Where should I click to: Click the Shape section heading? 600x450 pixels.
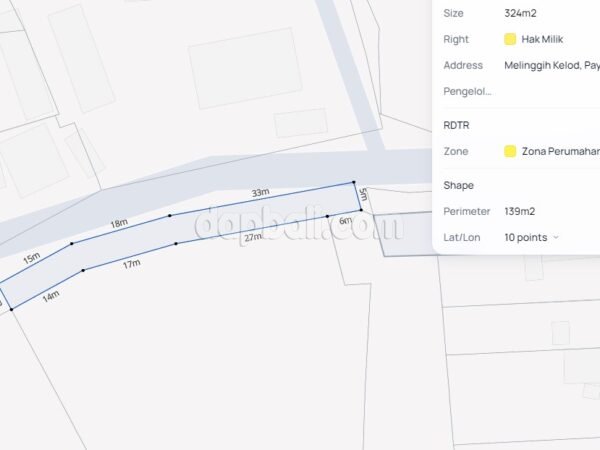[458, 185]
